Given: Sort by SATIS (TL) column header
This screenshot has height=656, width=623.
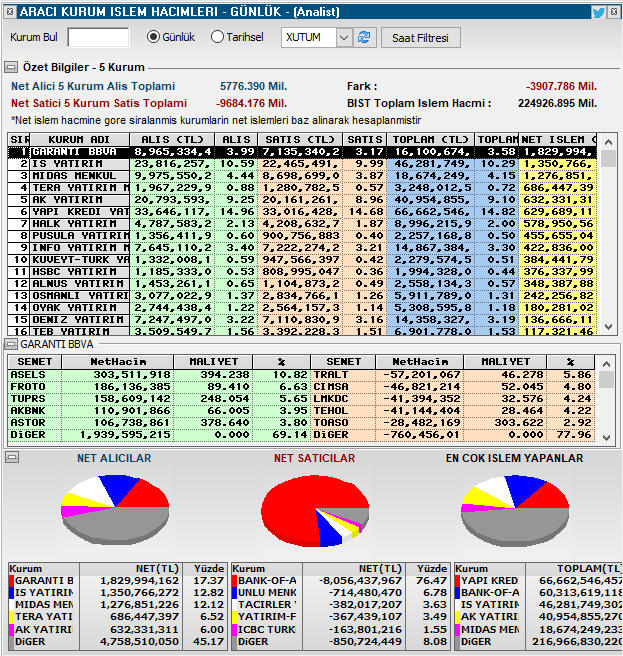Looking at the screenshot, I should click(x=300, y=140).
